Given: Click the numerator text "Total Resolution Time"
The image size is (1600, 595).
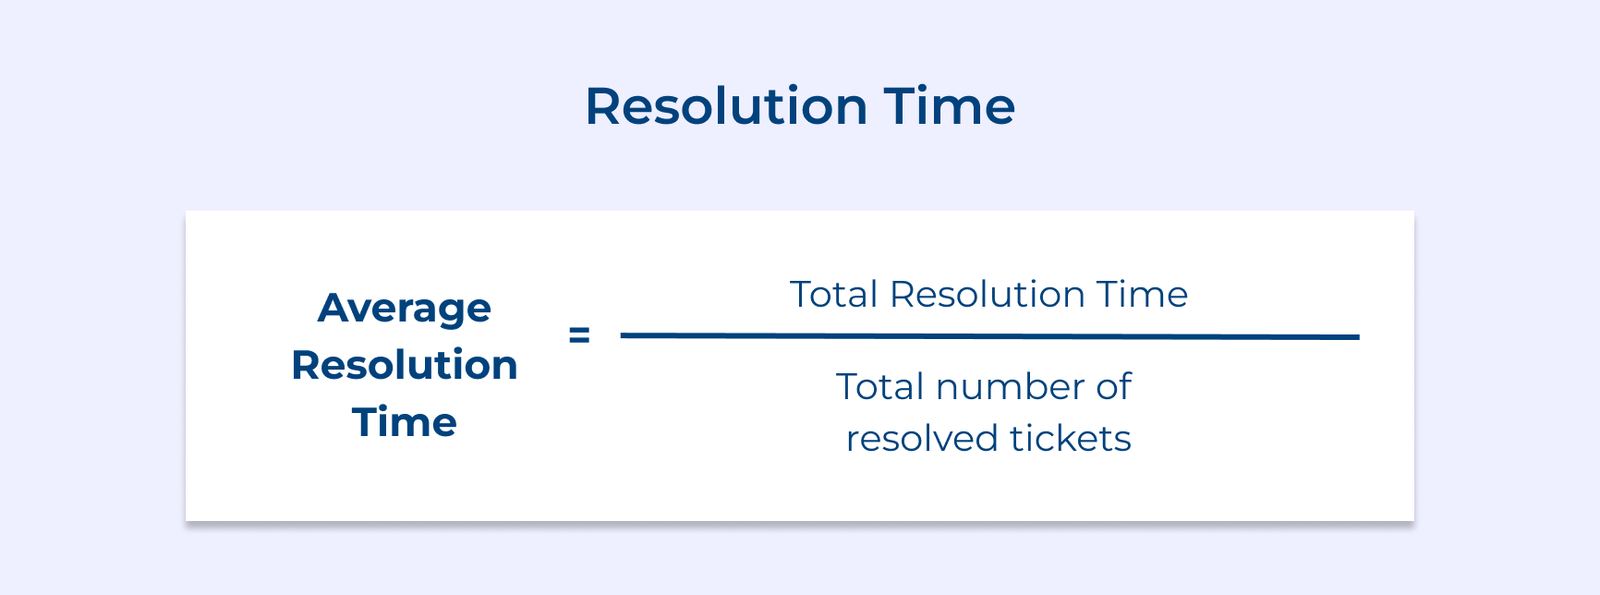Looking at the screenshot, I should [988, 294].
